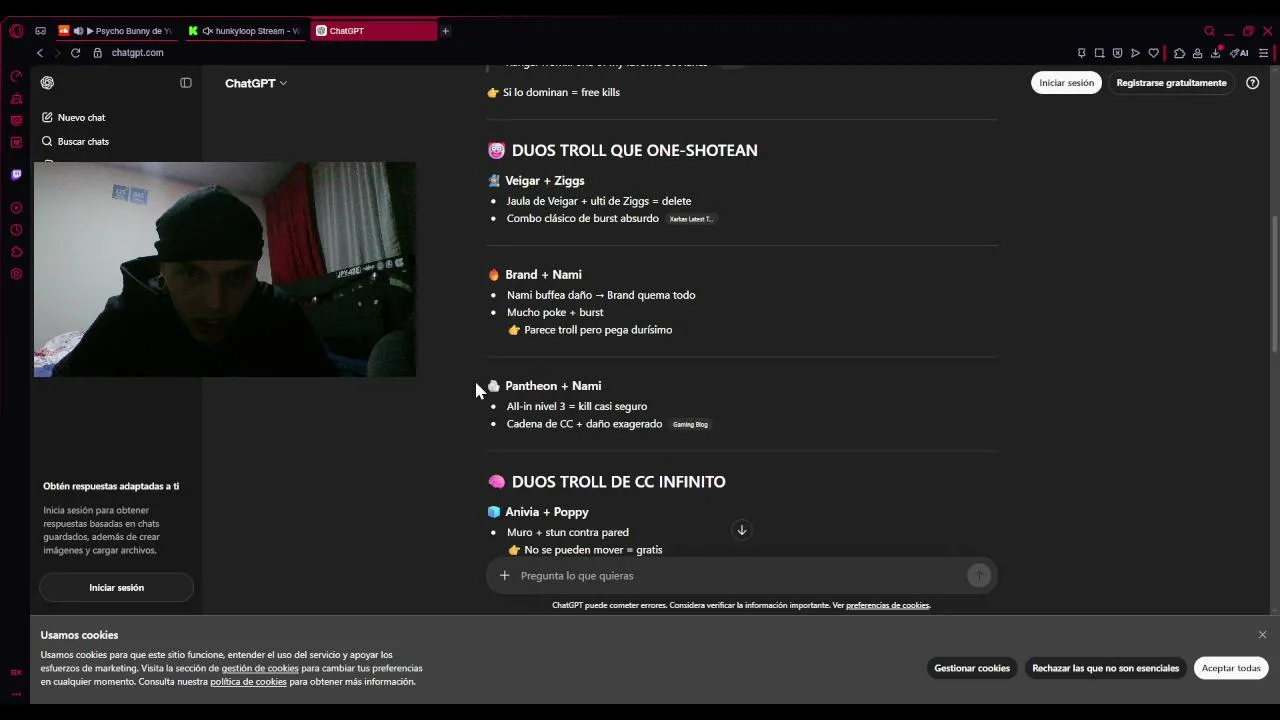Focus the Pregunta lo que quieras field
Viewport: 1280px width, 720px height.
(740, 576)
